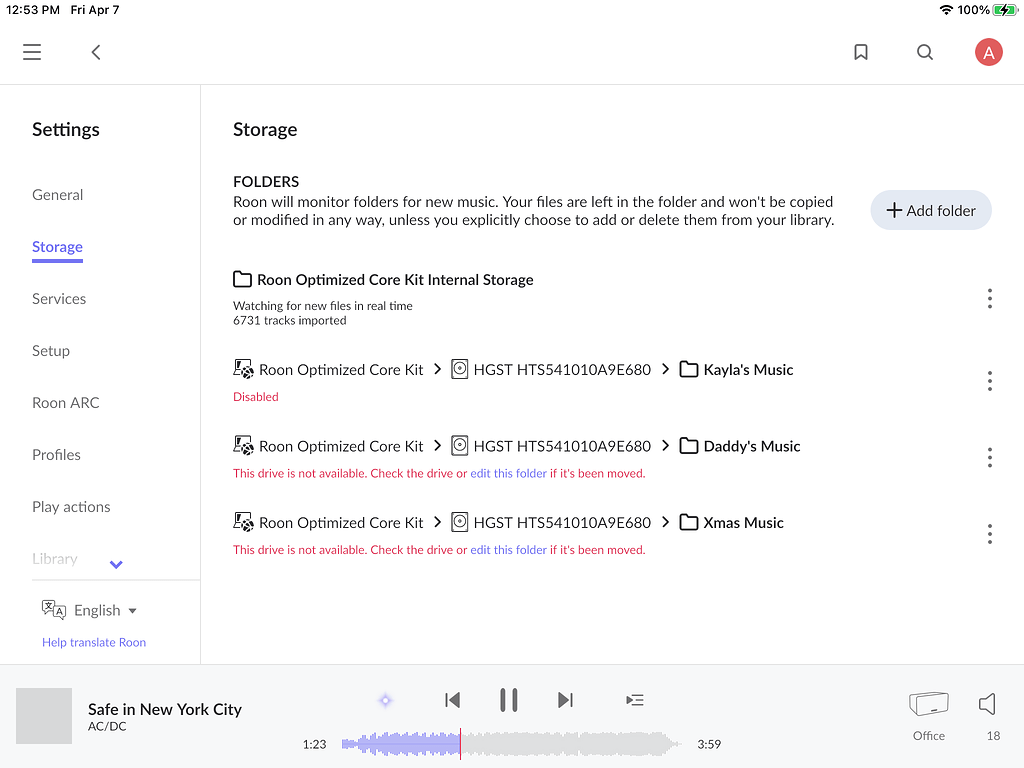Screen dimensions: 1024x768
Task: Skip to the next track
Action: pyautogui.click(x=565, y=700)
